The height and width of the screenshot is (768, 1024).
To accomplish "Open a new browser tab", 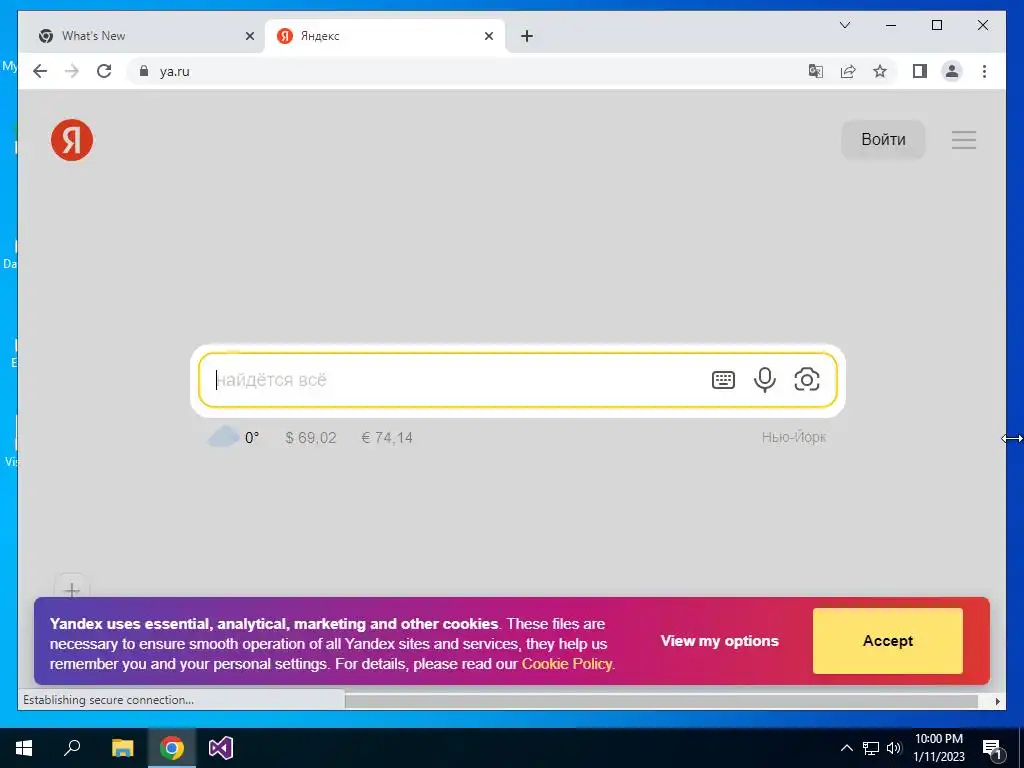I will click(527, 36).
